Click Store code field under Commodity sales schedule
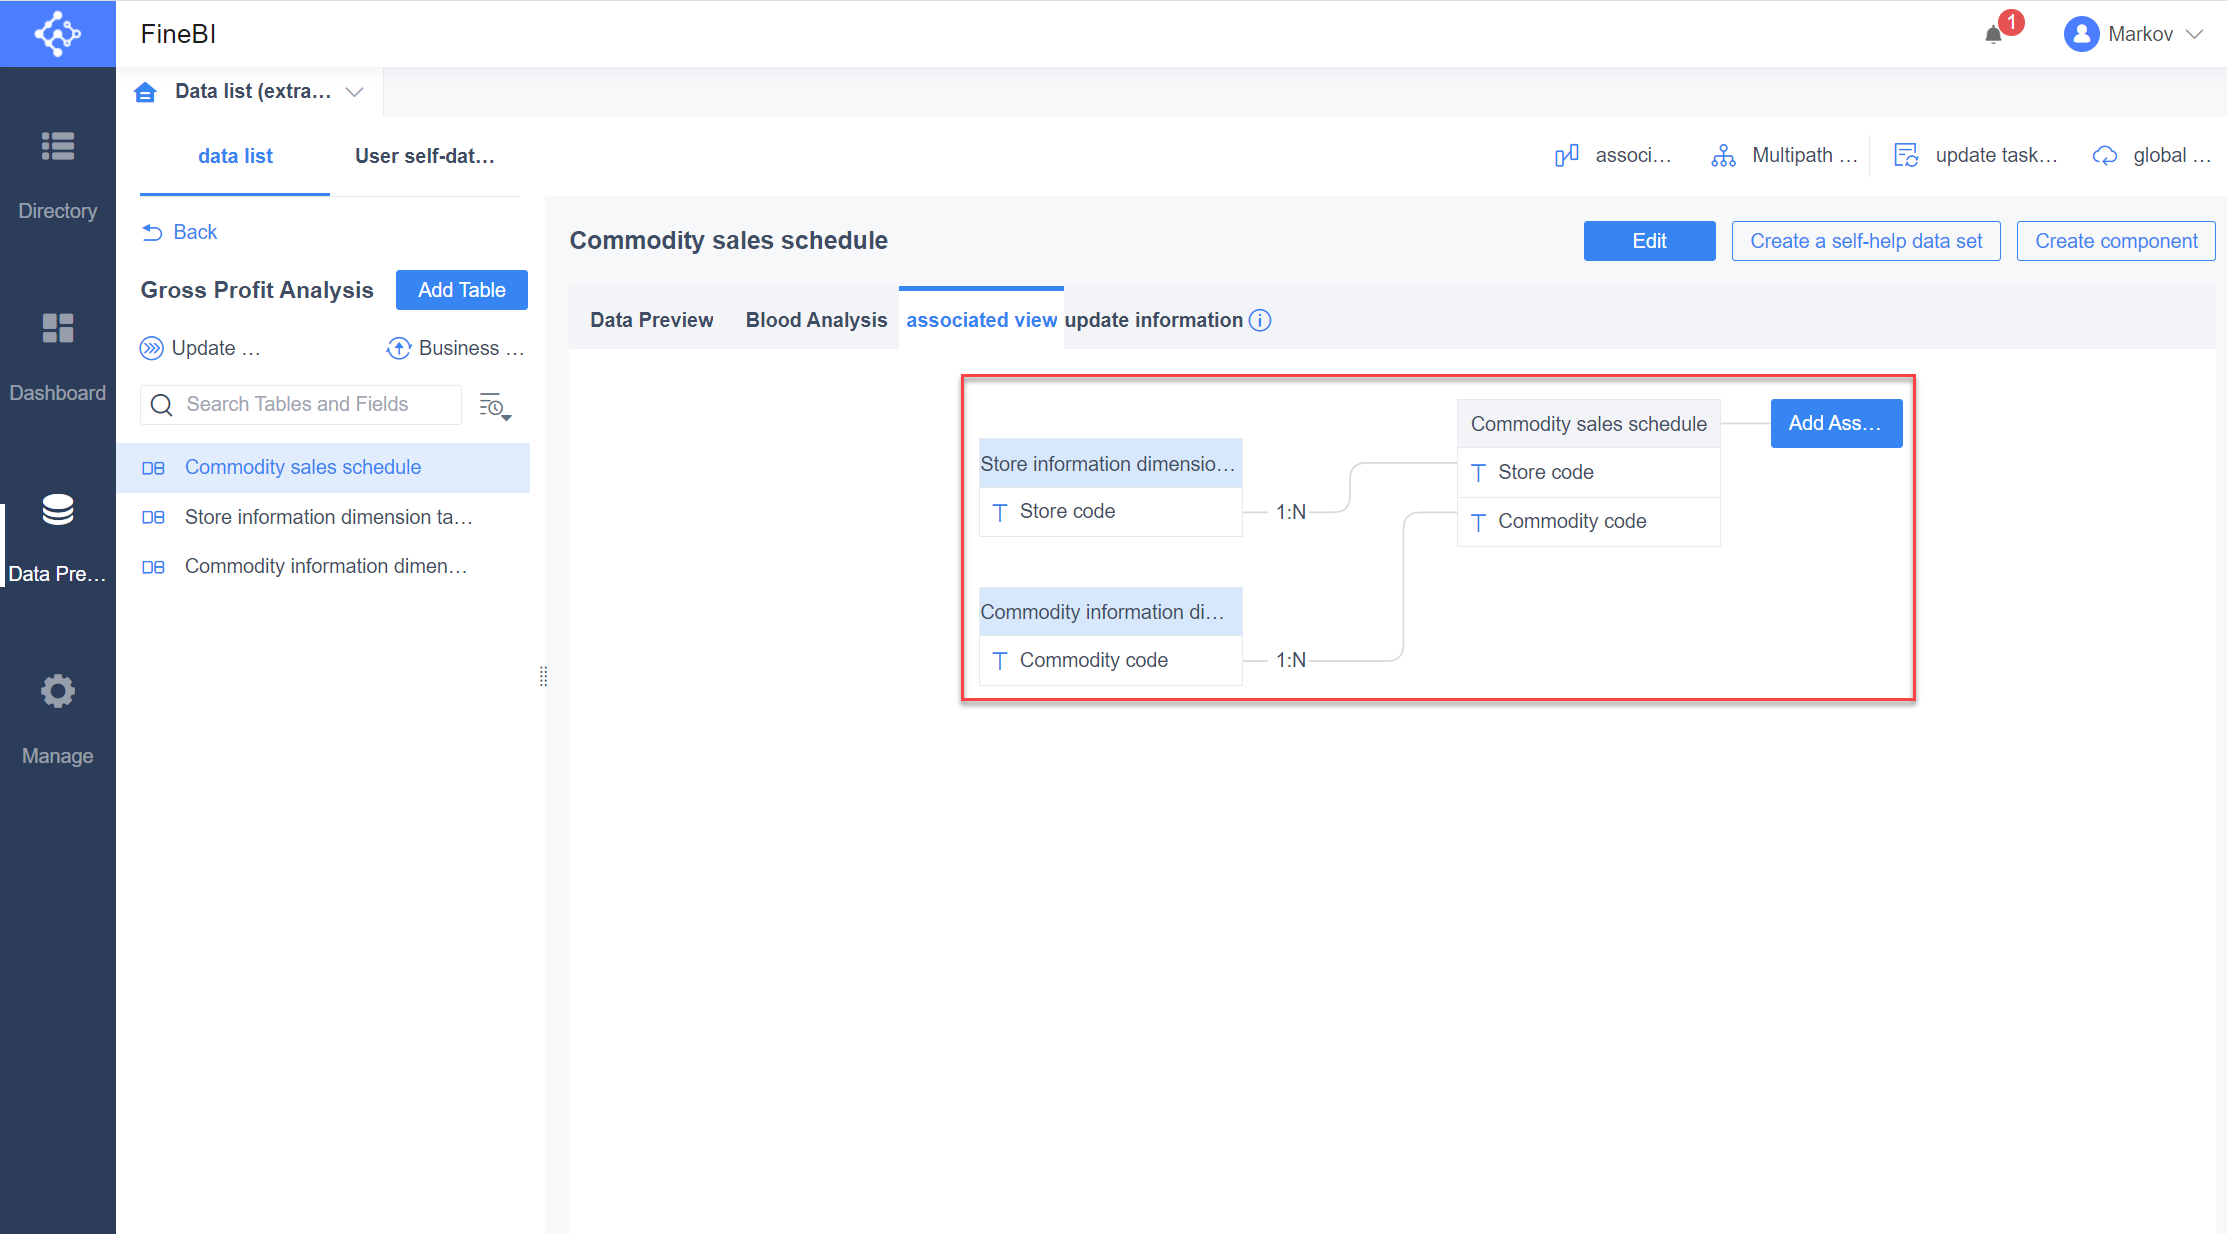The height and width of the screenshot is (1234, 2227). click(x=1588, y=472)
